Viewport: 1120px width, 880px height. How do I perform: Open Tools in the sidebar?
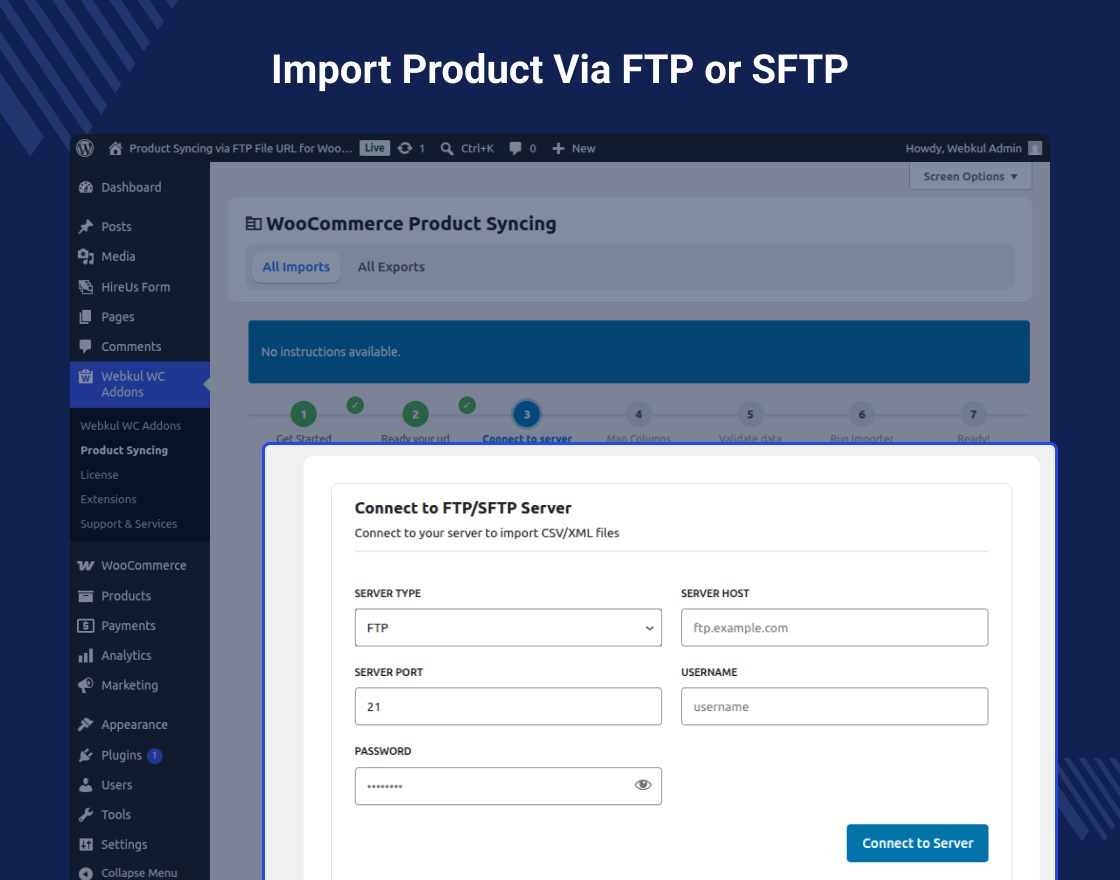[x=116, y=814]
